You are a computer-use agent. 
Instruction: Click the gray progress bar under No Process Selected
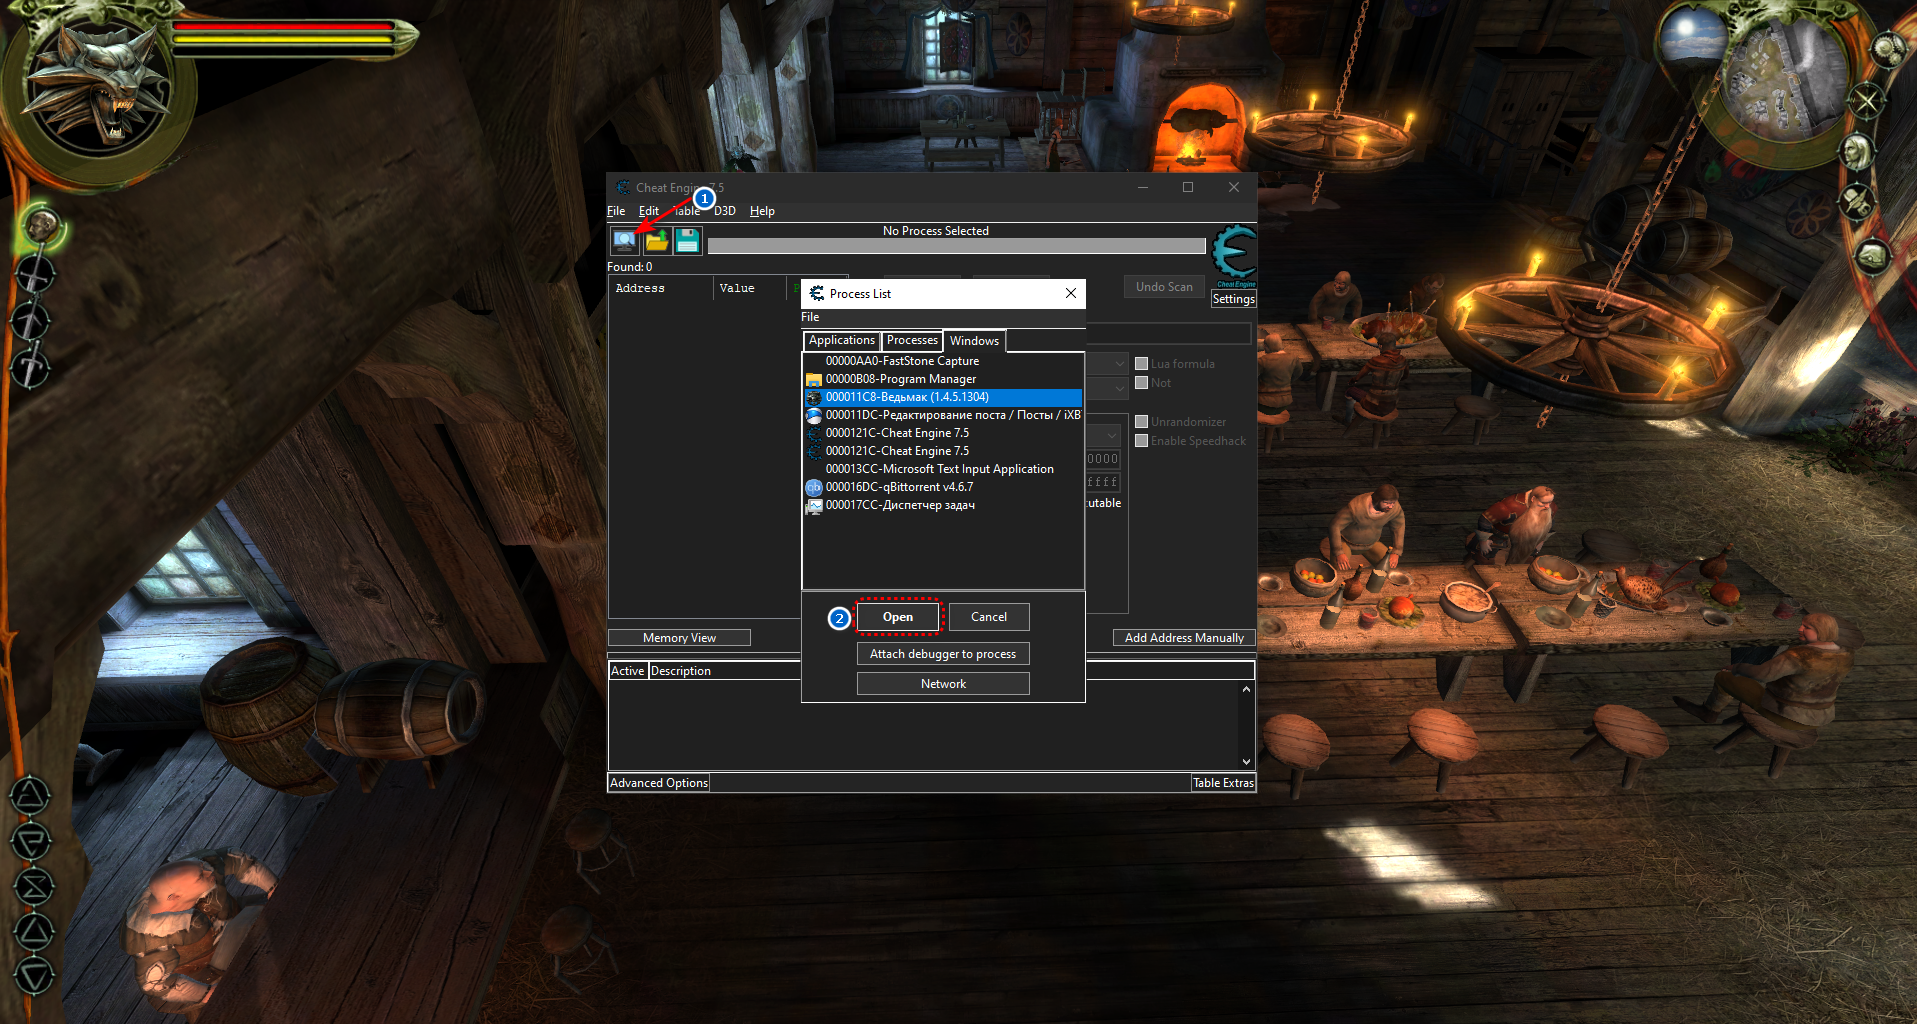(956, 246)
